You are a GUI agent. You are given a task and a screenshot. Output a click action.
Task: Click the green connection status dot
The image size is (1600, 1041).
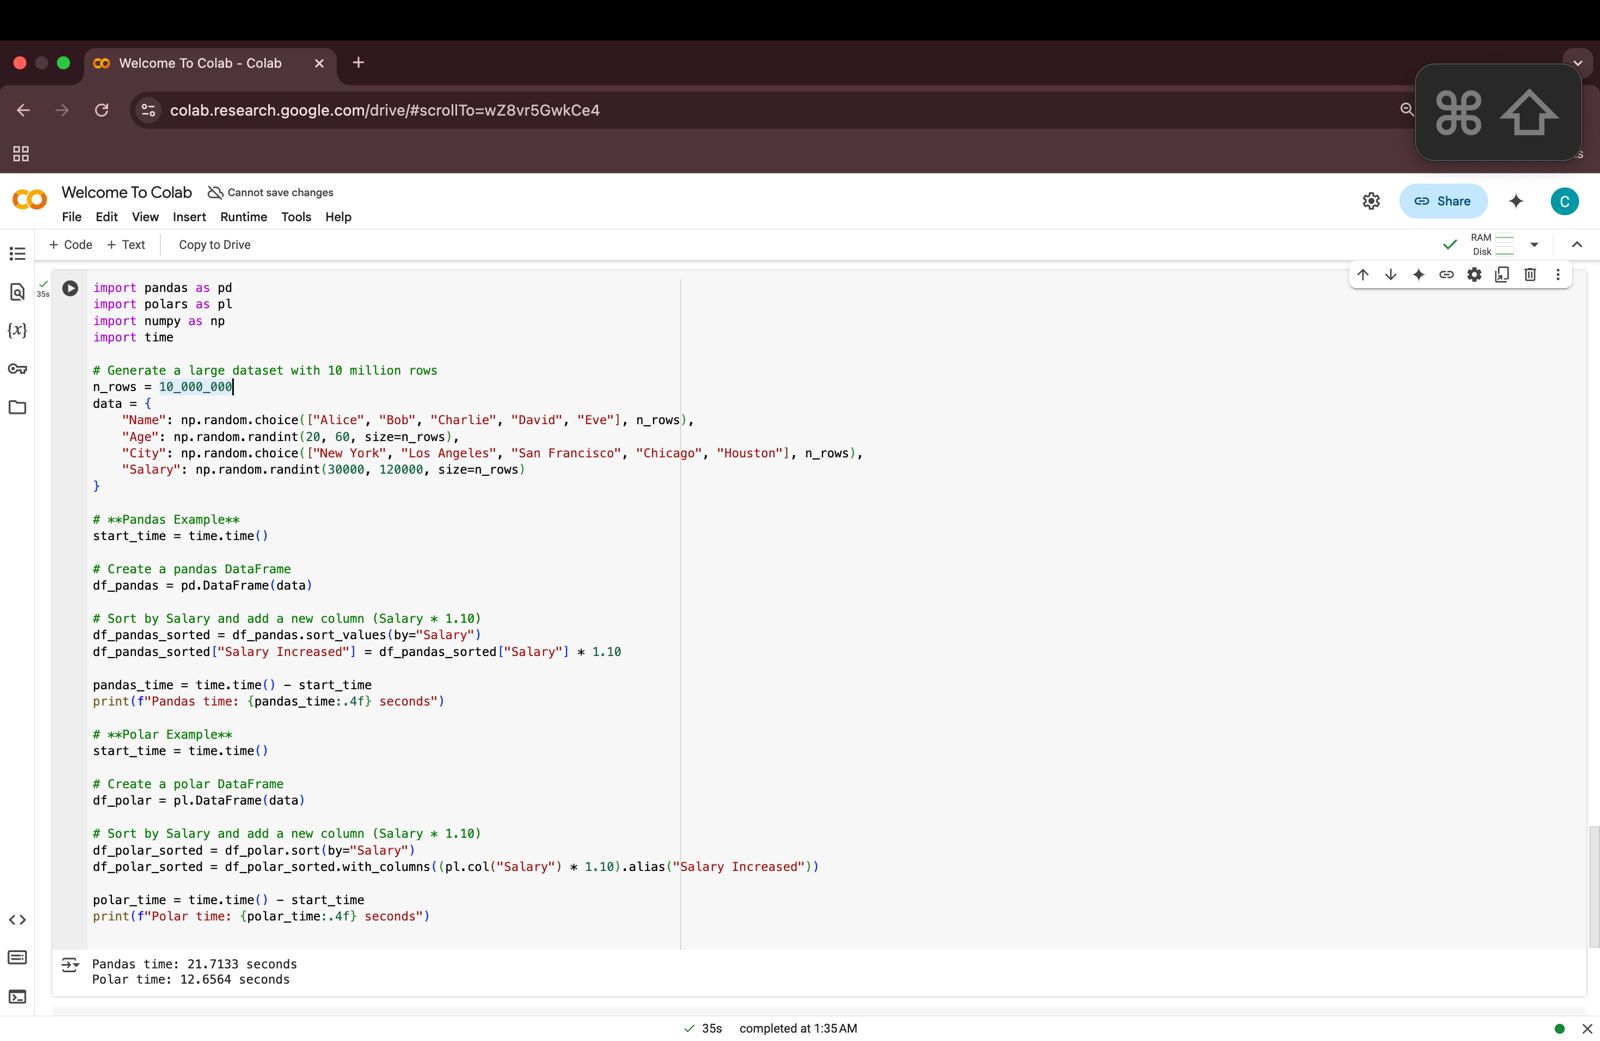[x=1559, y=1029]
